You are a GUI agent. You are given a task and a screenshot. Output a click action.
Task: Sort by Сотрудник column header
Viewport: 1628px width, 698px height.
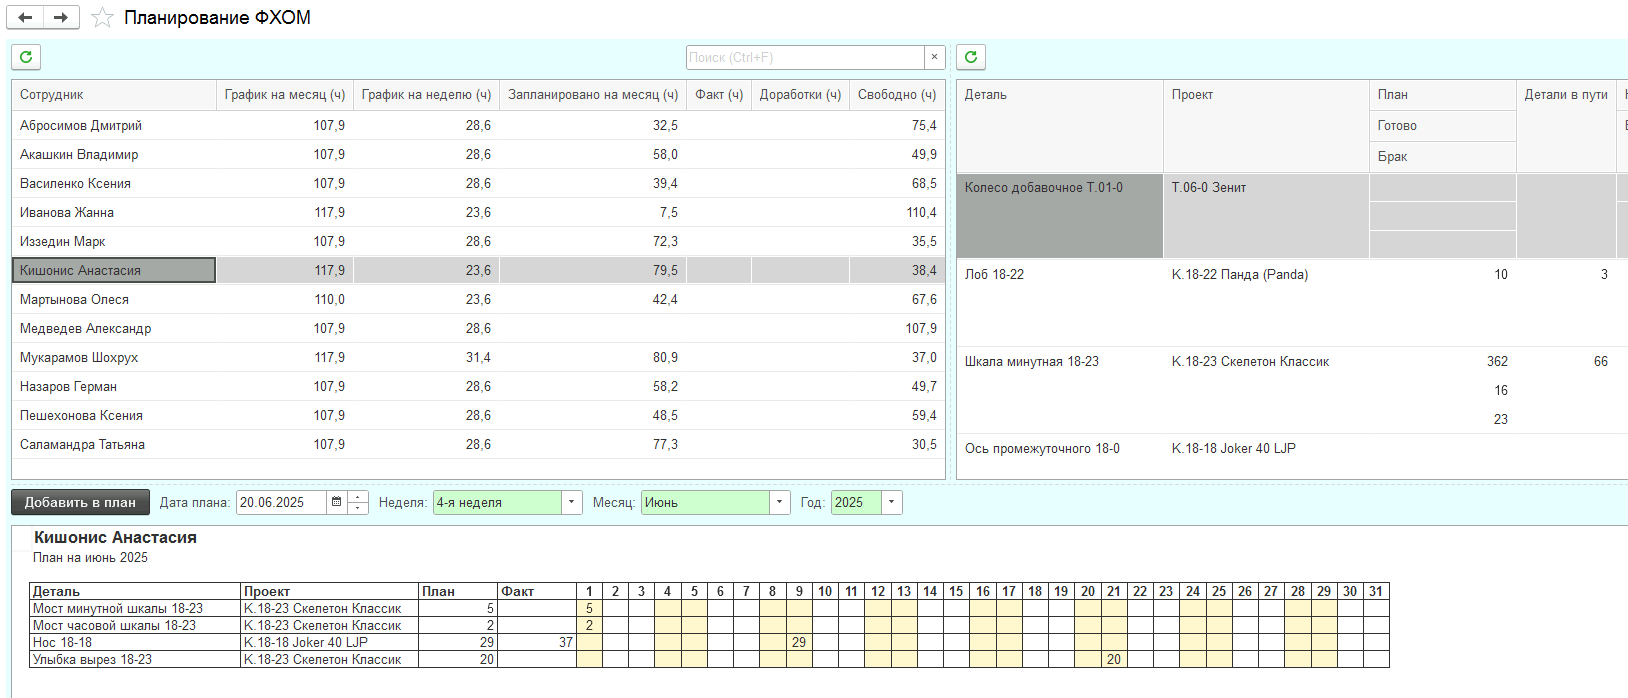(x=52, y=95)
